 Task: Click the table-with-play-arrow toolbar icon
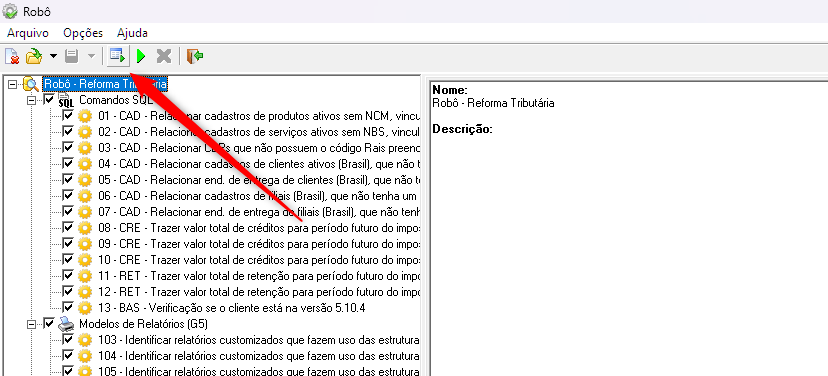click(117, 55)
